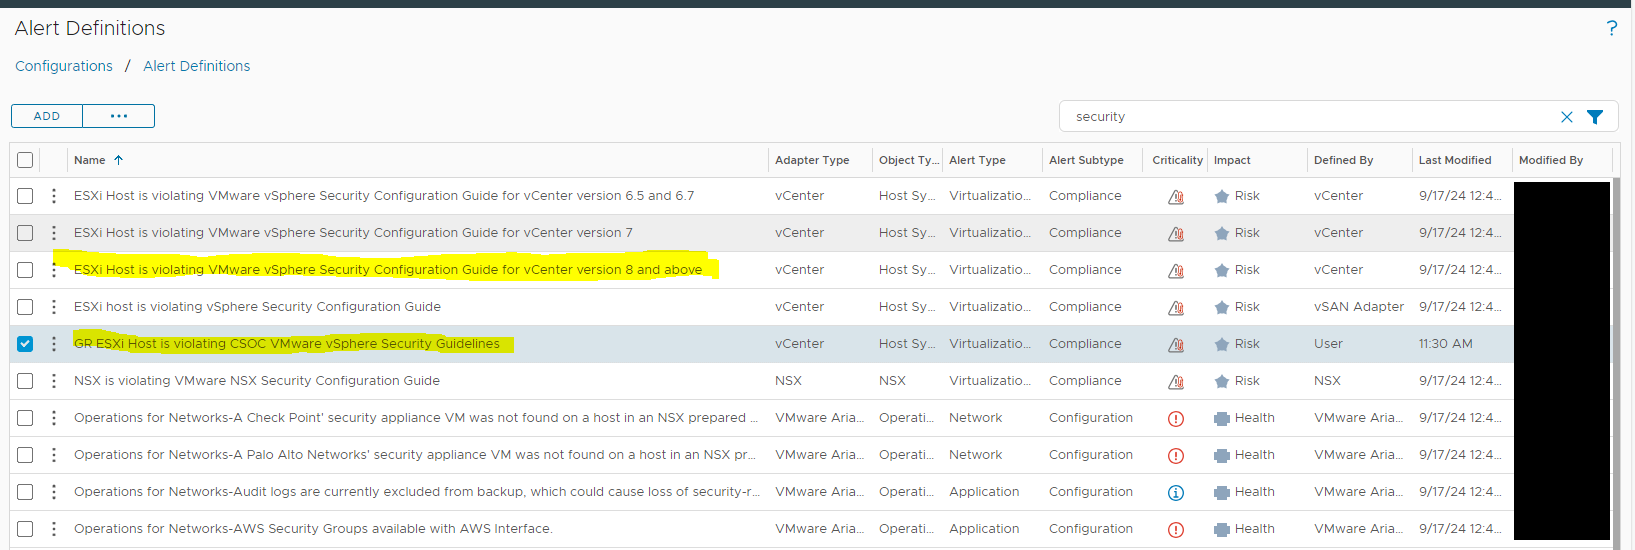Check the ESXi host vSphere Security Guide row
The height and width of the screenshot is (550, 1635).
[25, 307]
